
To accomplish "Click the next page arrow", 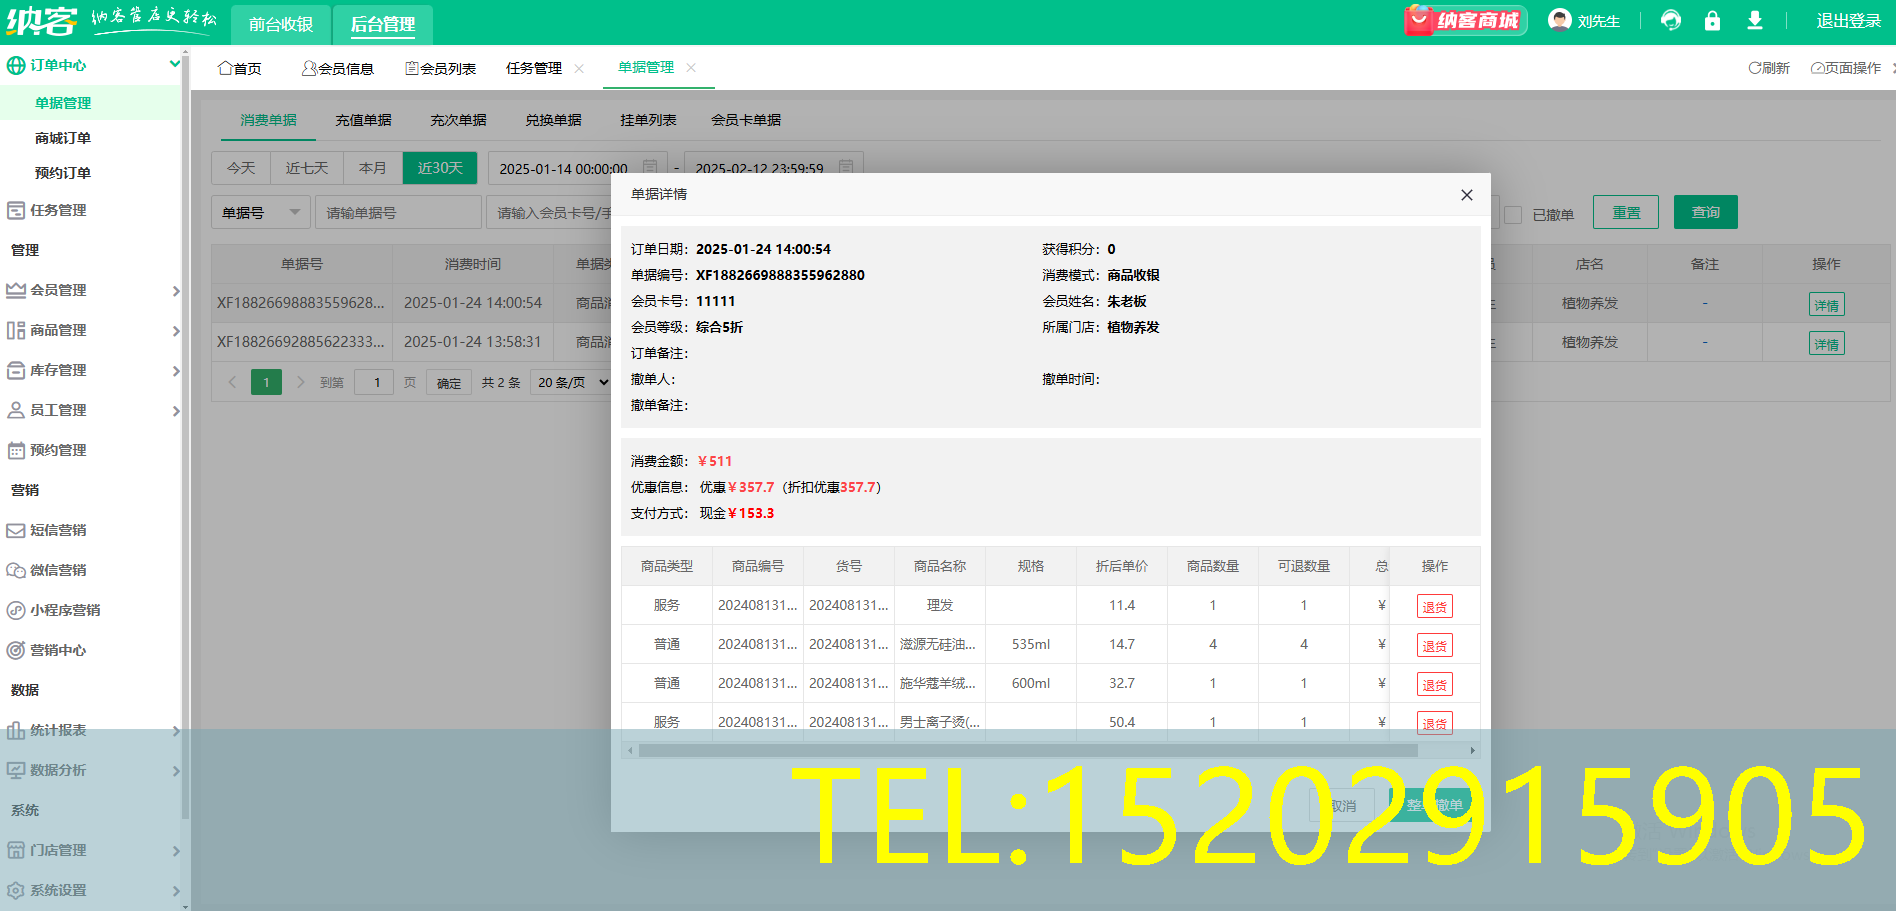I will point(300,382).
